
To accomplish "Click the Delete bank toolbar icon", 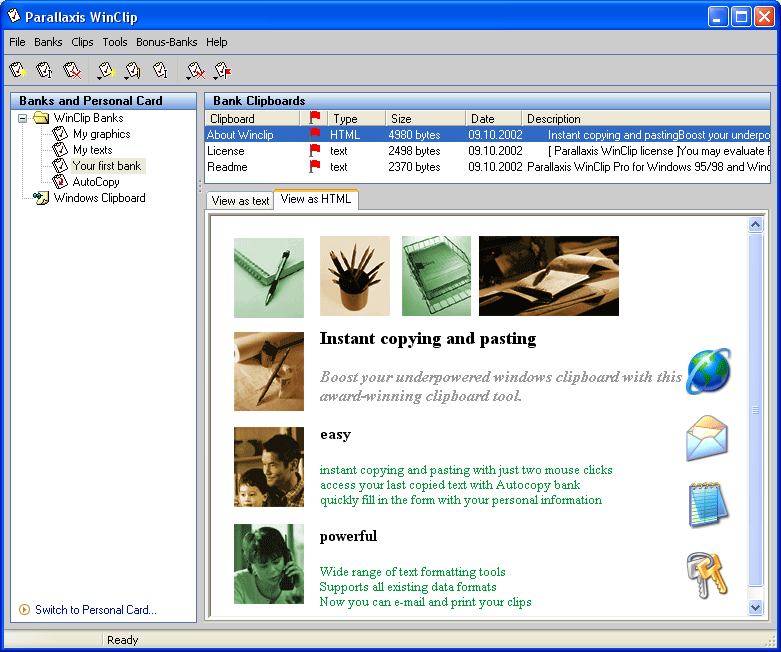I will click(x=72, y=70).
